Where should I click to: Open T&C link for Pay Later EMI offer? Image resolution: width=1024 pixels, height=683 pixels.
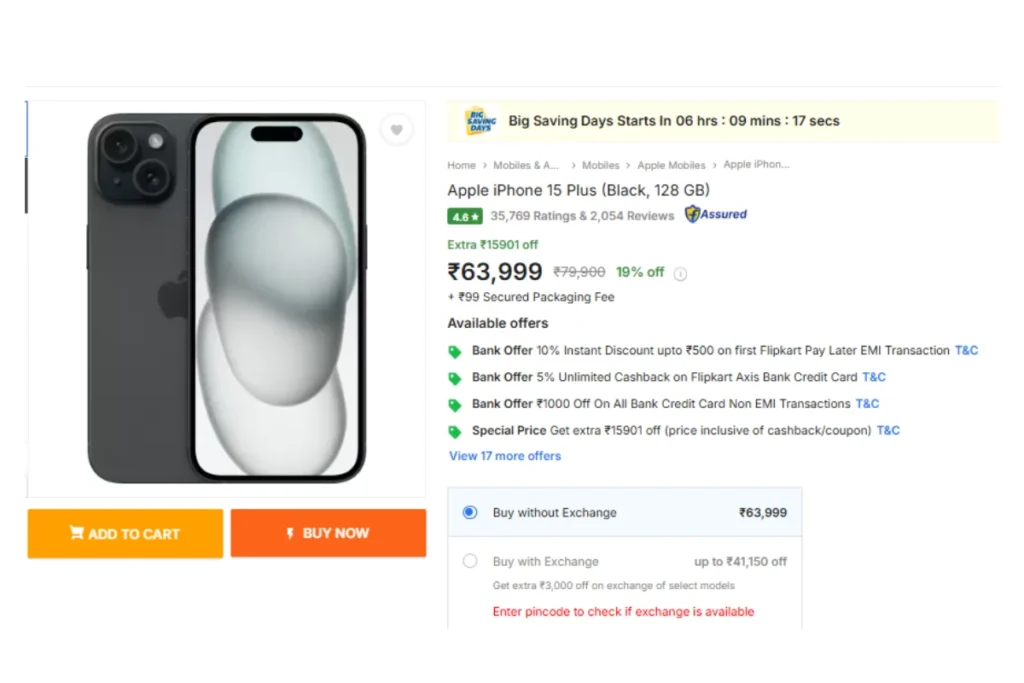pyautogui.click(x=966, y=351)
